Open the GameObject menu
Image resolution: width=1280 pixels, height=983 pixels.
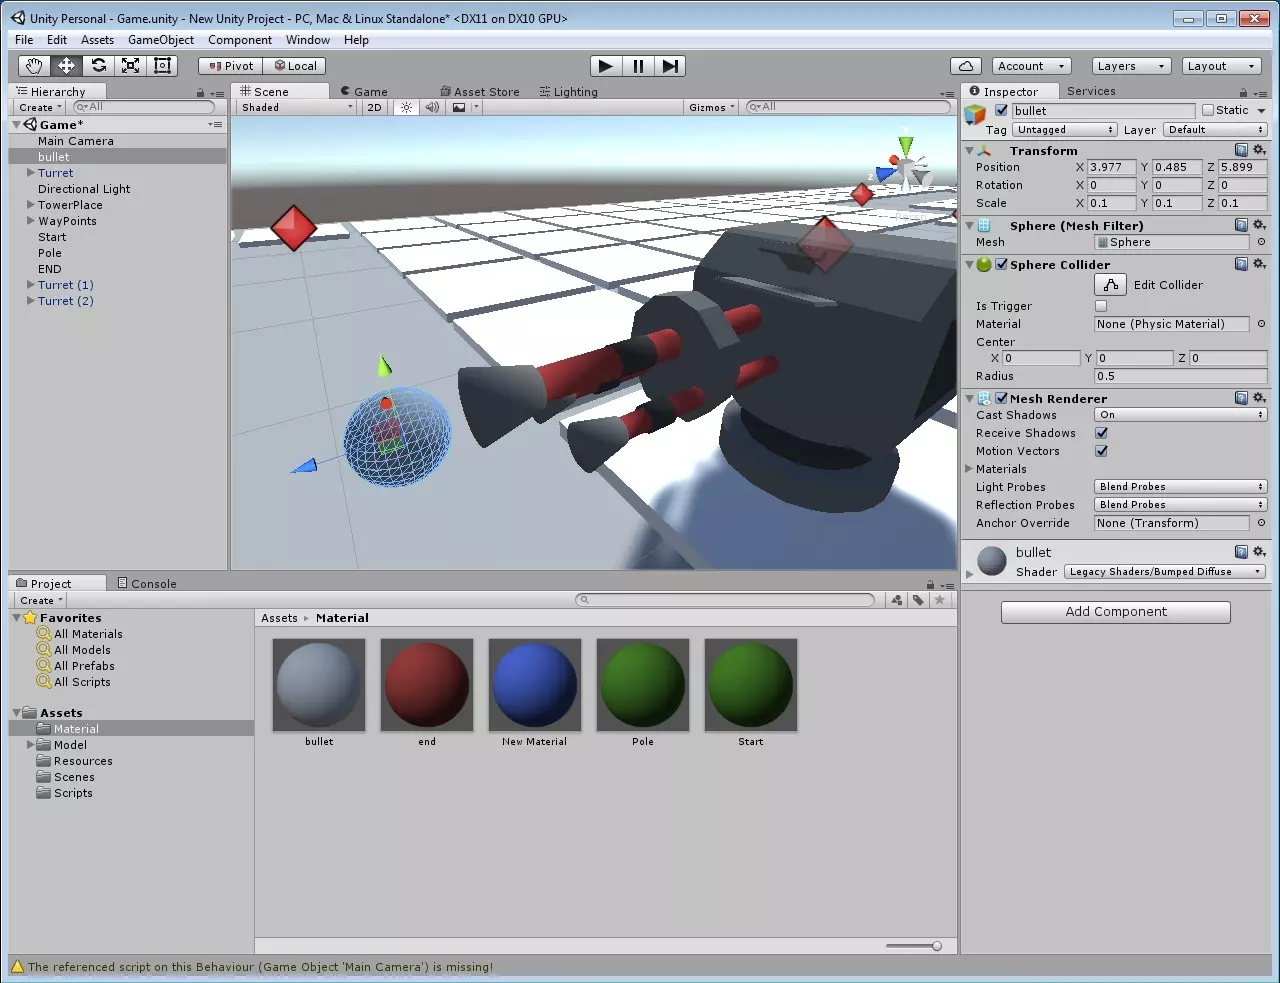click(x=161, y=40)
